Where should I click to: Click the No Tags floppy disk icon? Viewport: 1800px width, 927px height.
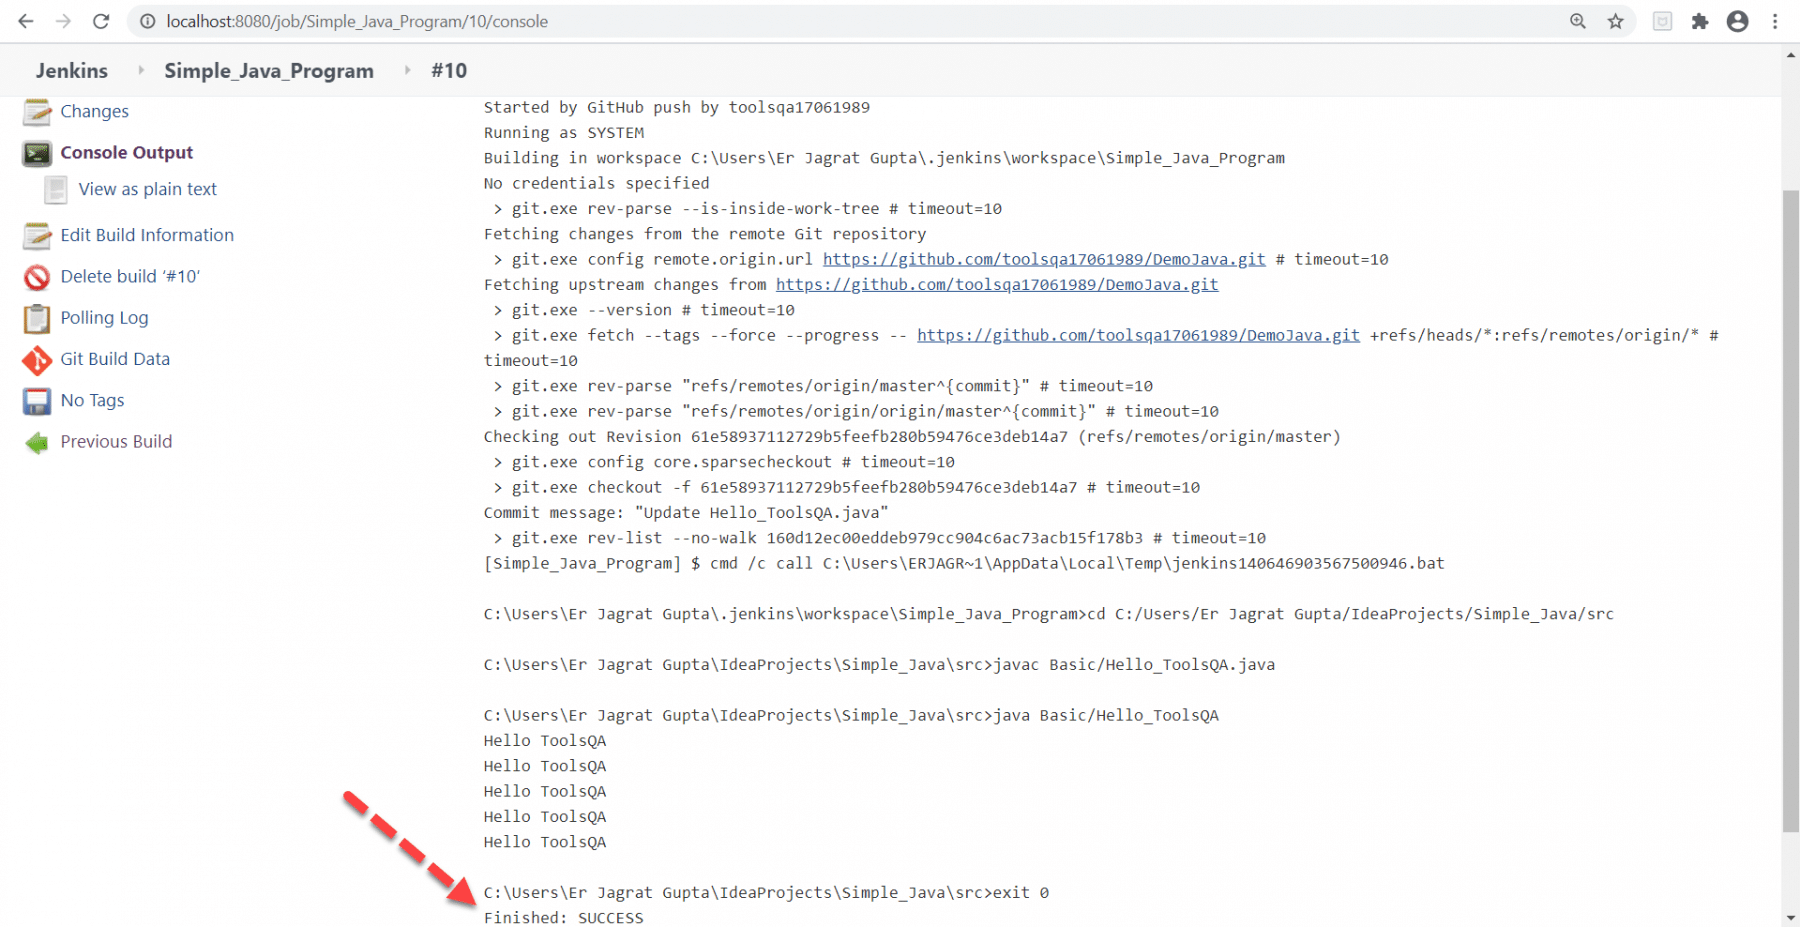pos(37,401)
